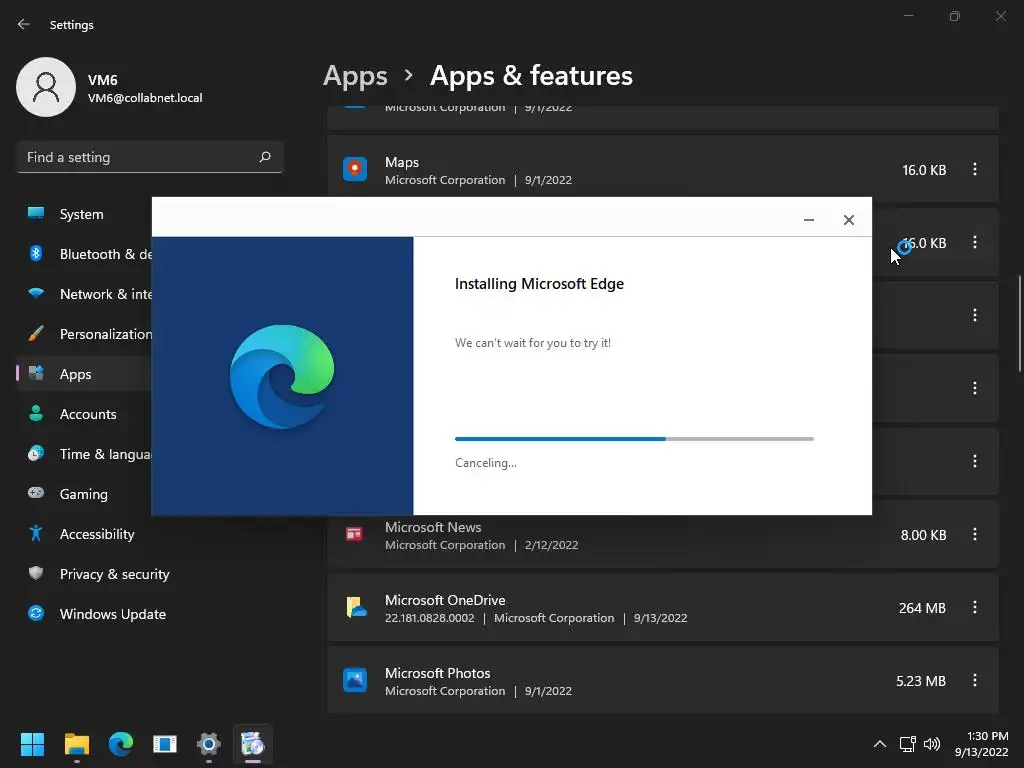Image resolution: width=1024 pixels, height=768 pixels.
Task: Click the Microsoft Edge logo in installer
Action: coord(282,376)
